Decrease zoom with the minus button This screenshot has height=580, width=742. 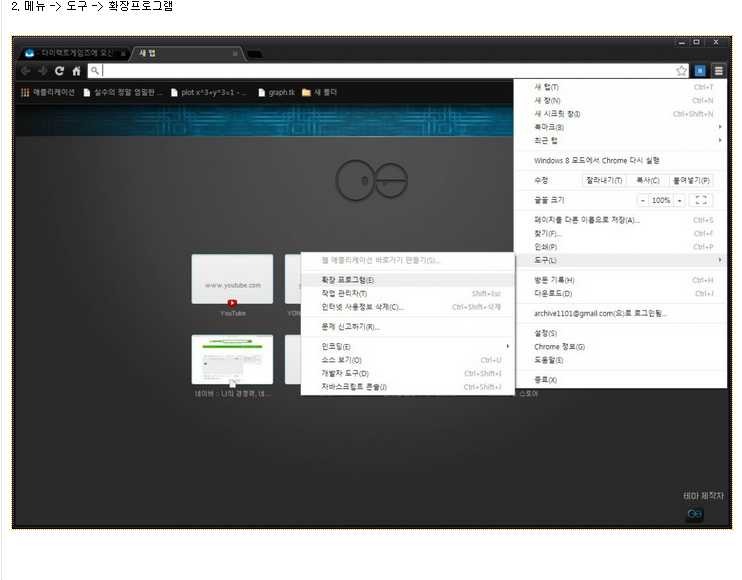tap(642, 201)
